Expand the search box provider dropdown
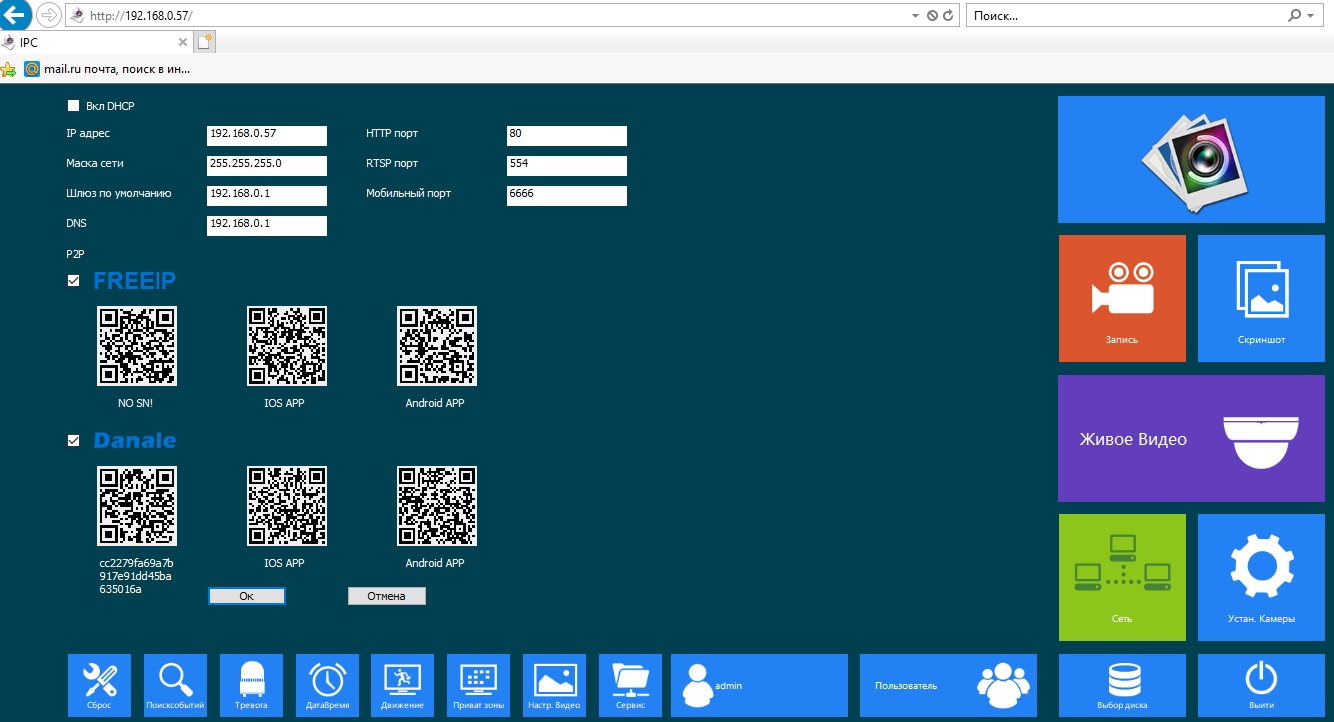Screen dimensions: 1334x722 click(x=1311, y=16)
